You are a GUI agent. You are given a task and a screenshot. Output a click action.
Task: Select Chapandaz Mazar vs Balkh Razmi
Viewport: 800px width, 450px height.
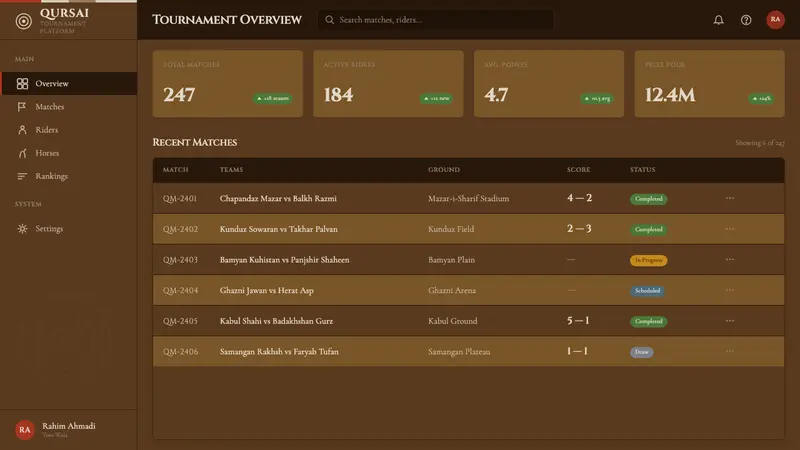coord(278,198)
